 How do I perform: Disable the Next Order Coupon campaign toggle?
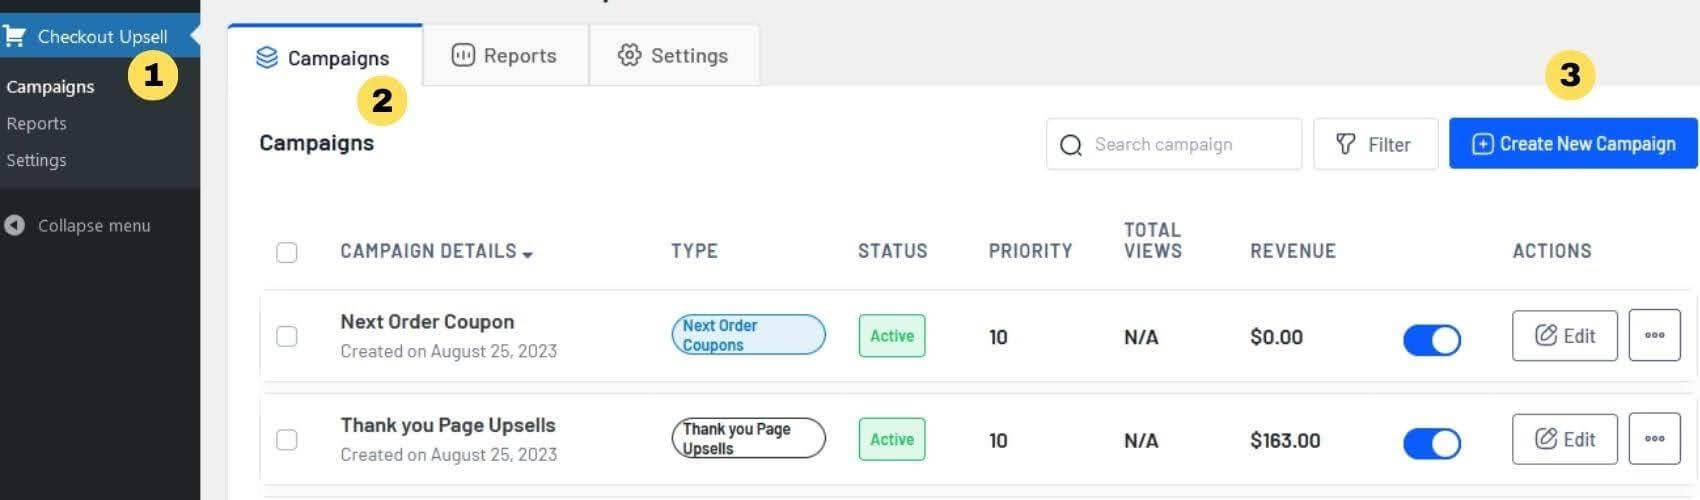tap(1431, 340)
